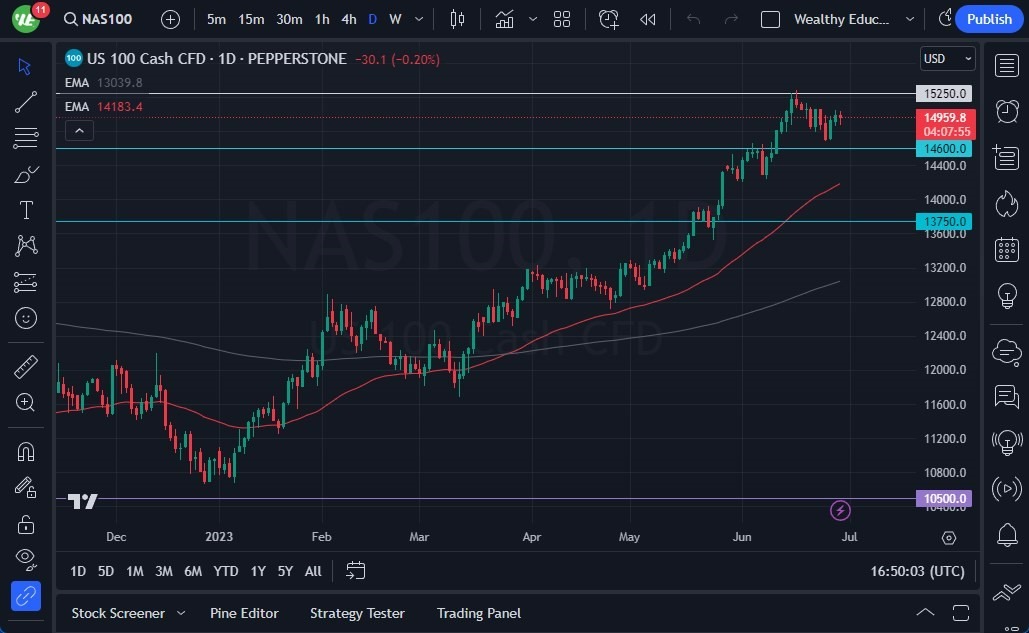Image resolution: width=1029 pixels, height=633 pixels.
Task: Open the Alerts clock panel
Action: point(1006,111)
